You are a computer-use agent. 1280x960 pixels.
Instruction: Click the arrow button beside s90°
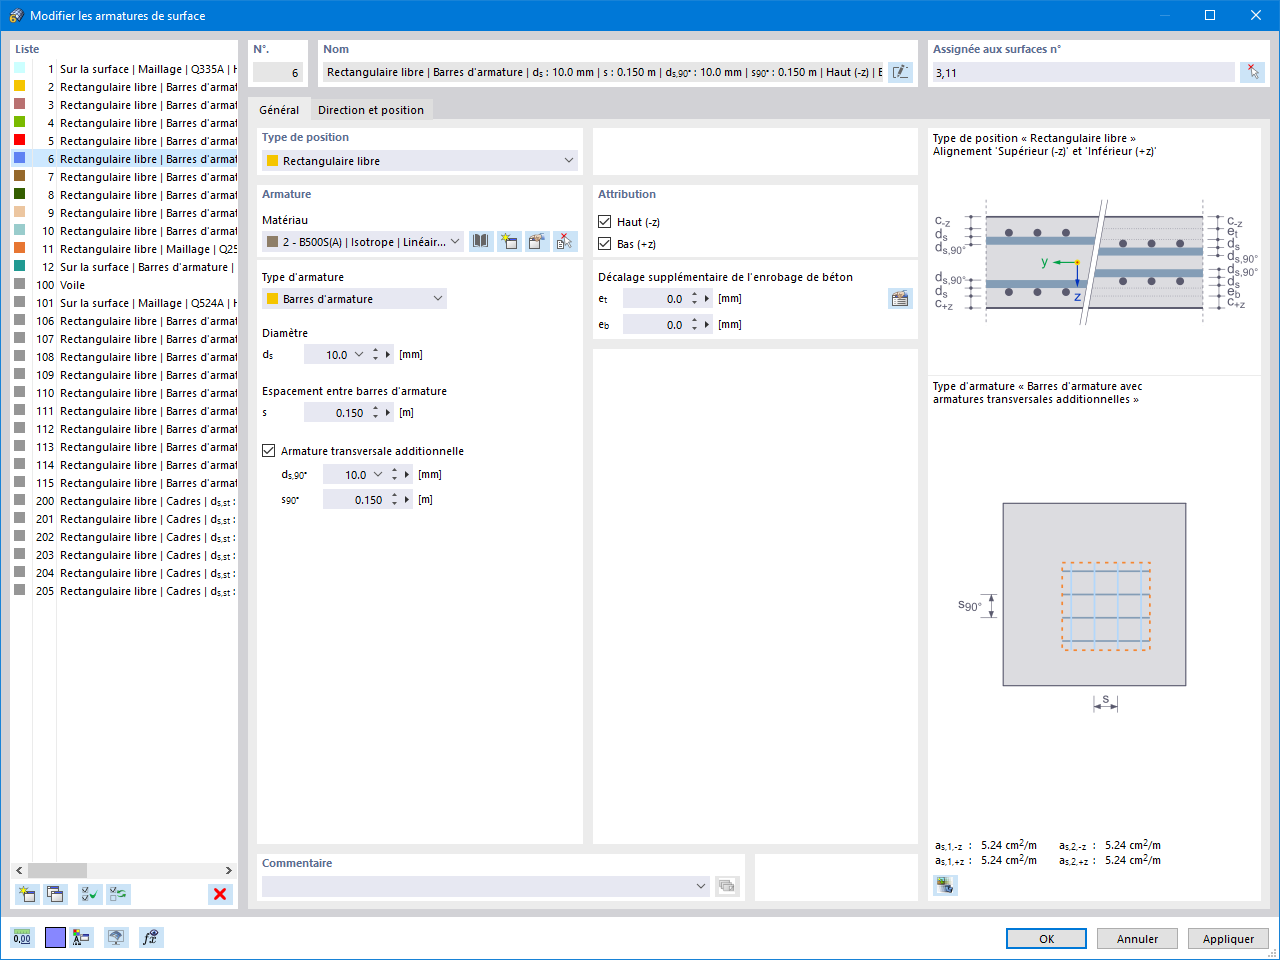407,500
